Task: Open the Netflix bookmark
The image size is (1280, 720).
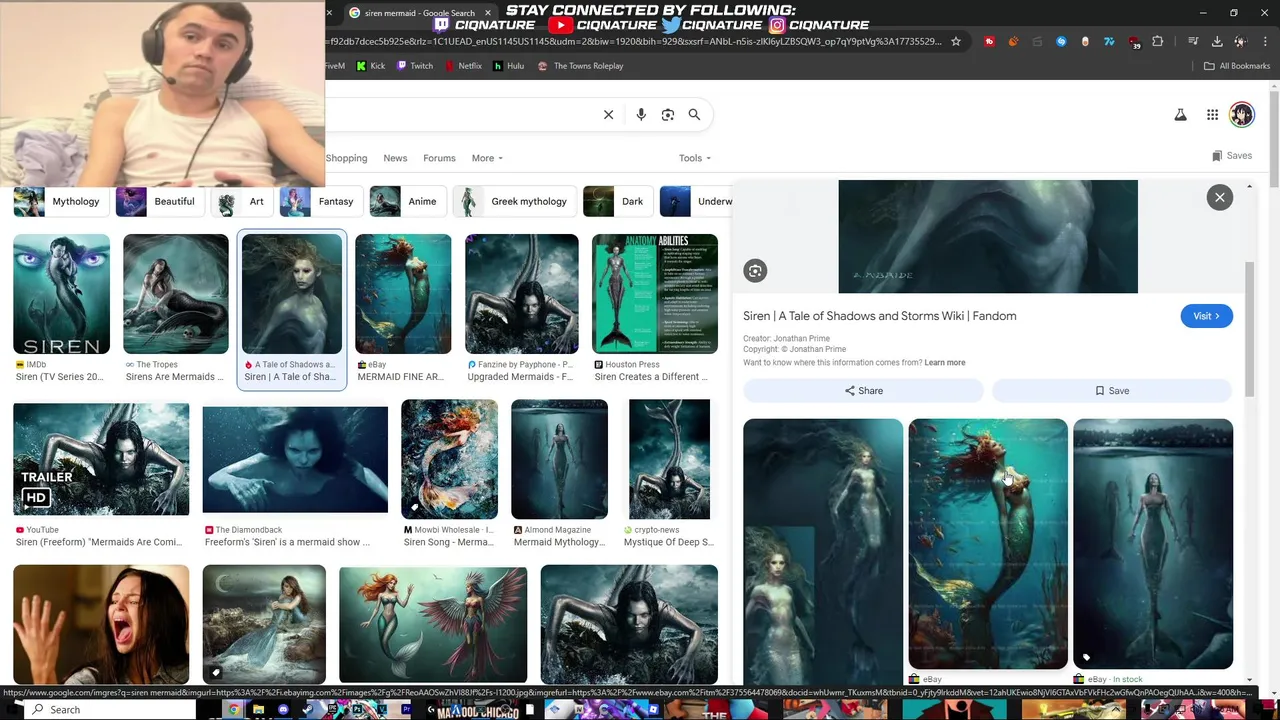Action: (462, 66)
